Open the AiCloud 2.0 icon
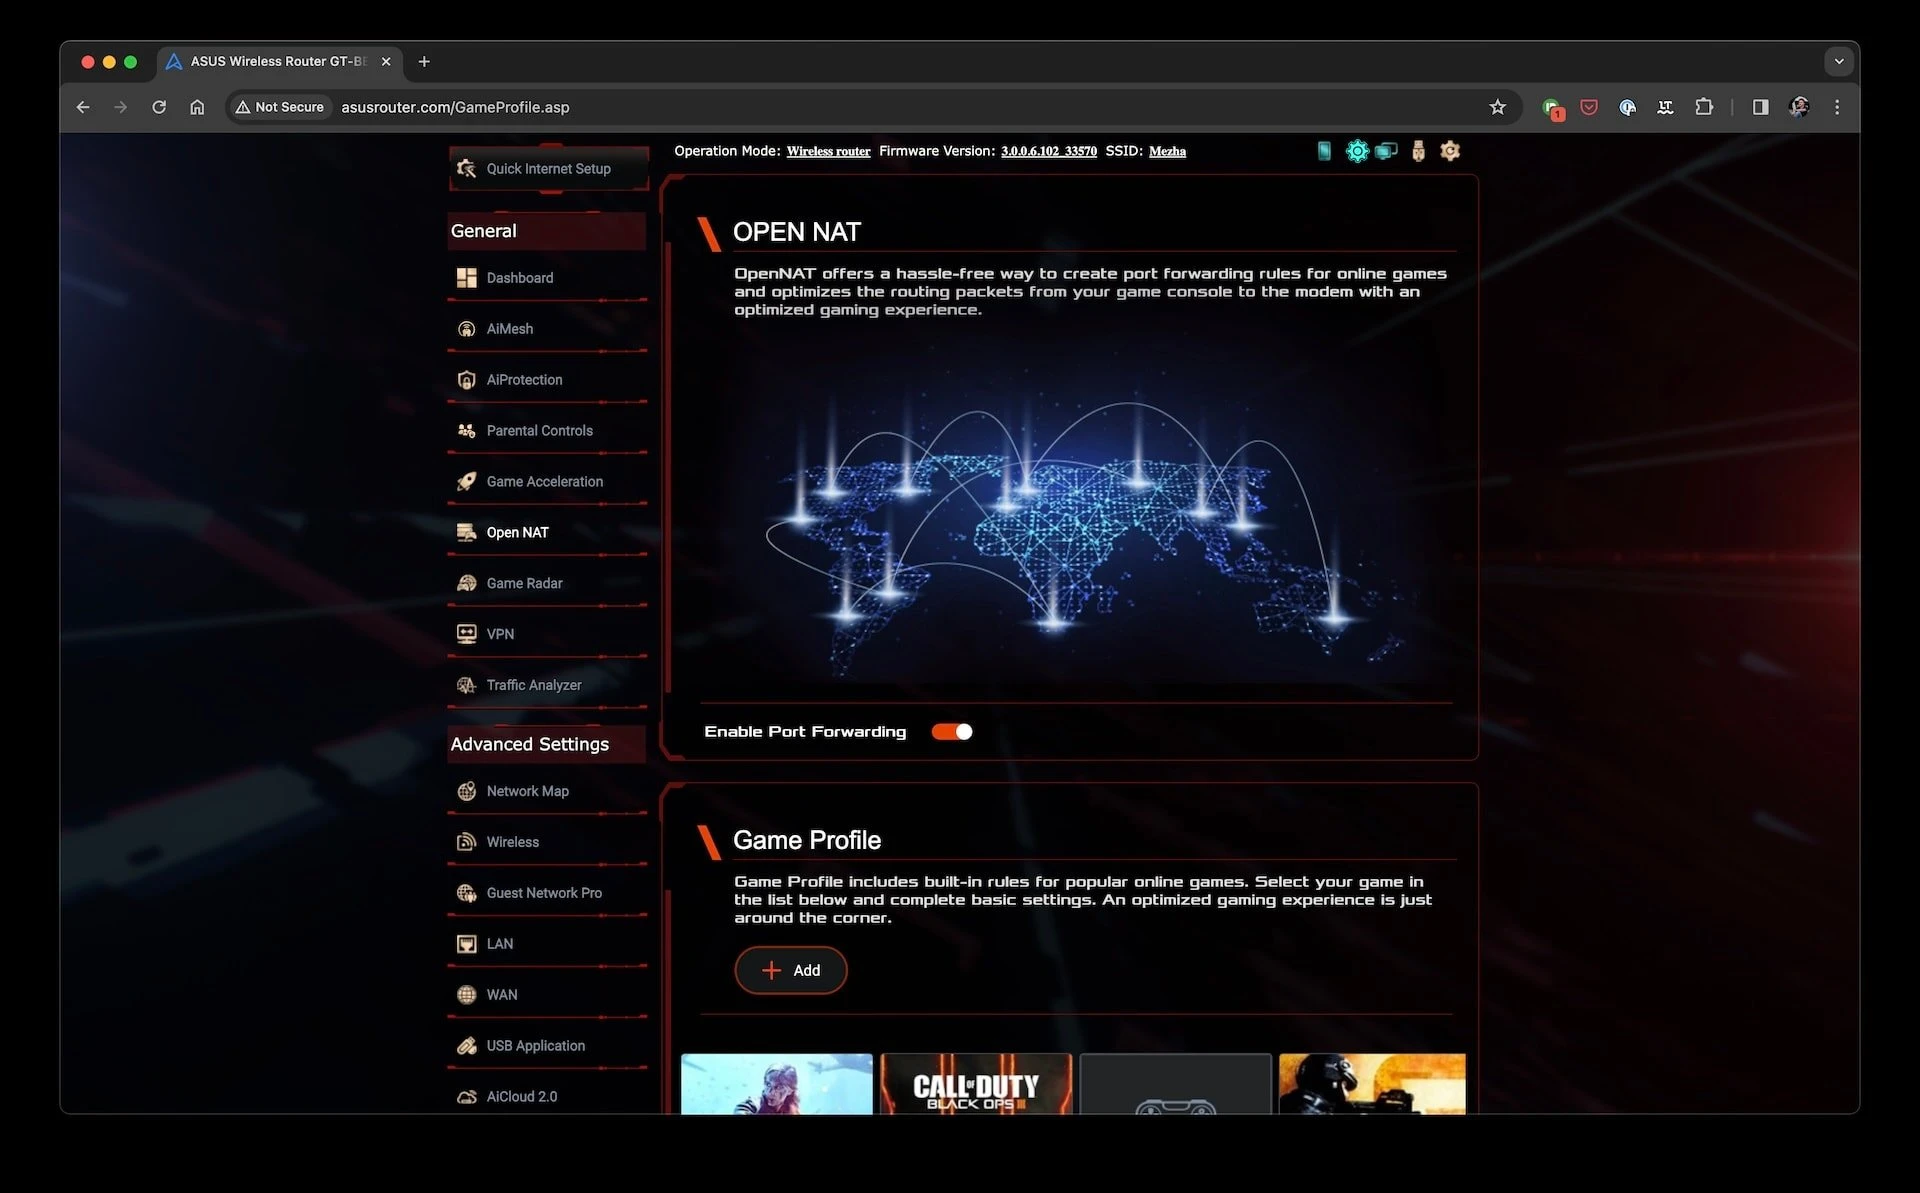 click(x=466, y=1097)
